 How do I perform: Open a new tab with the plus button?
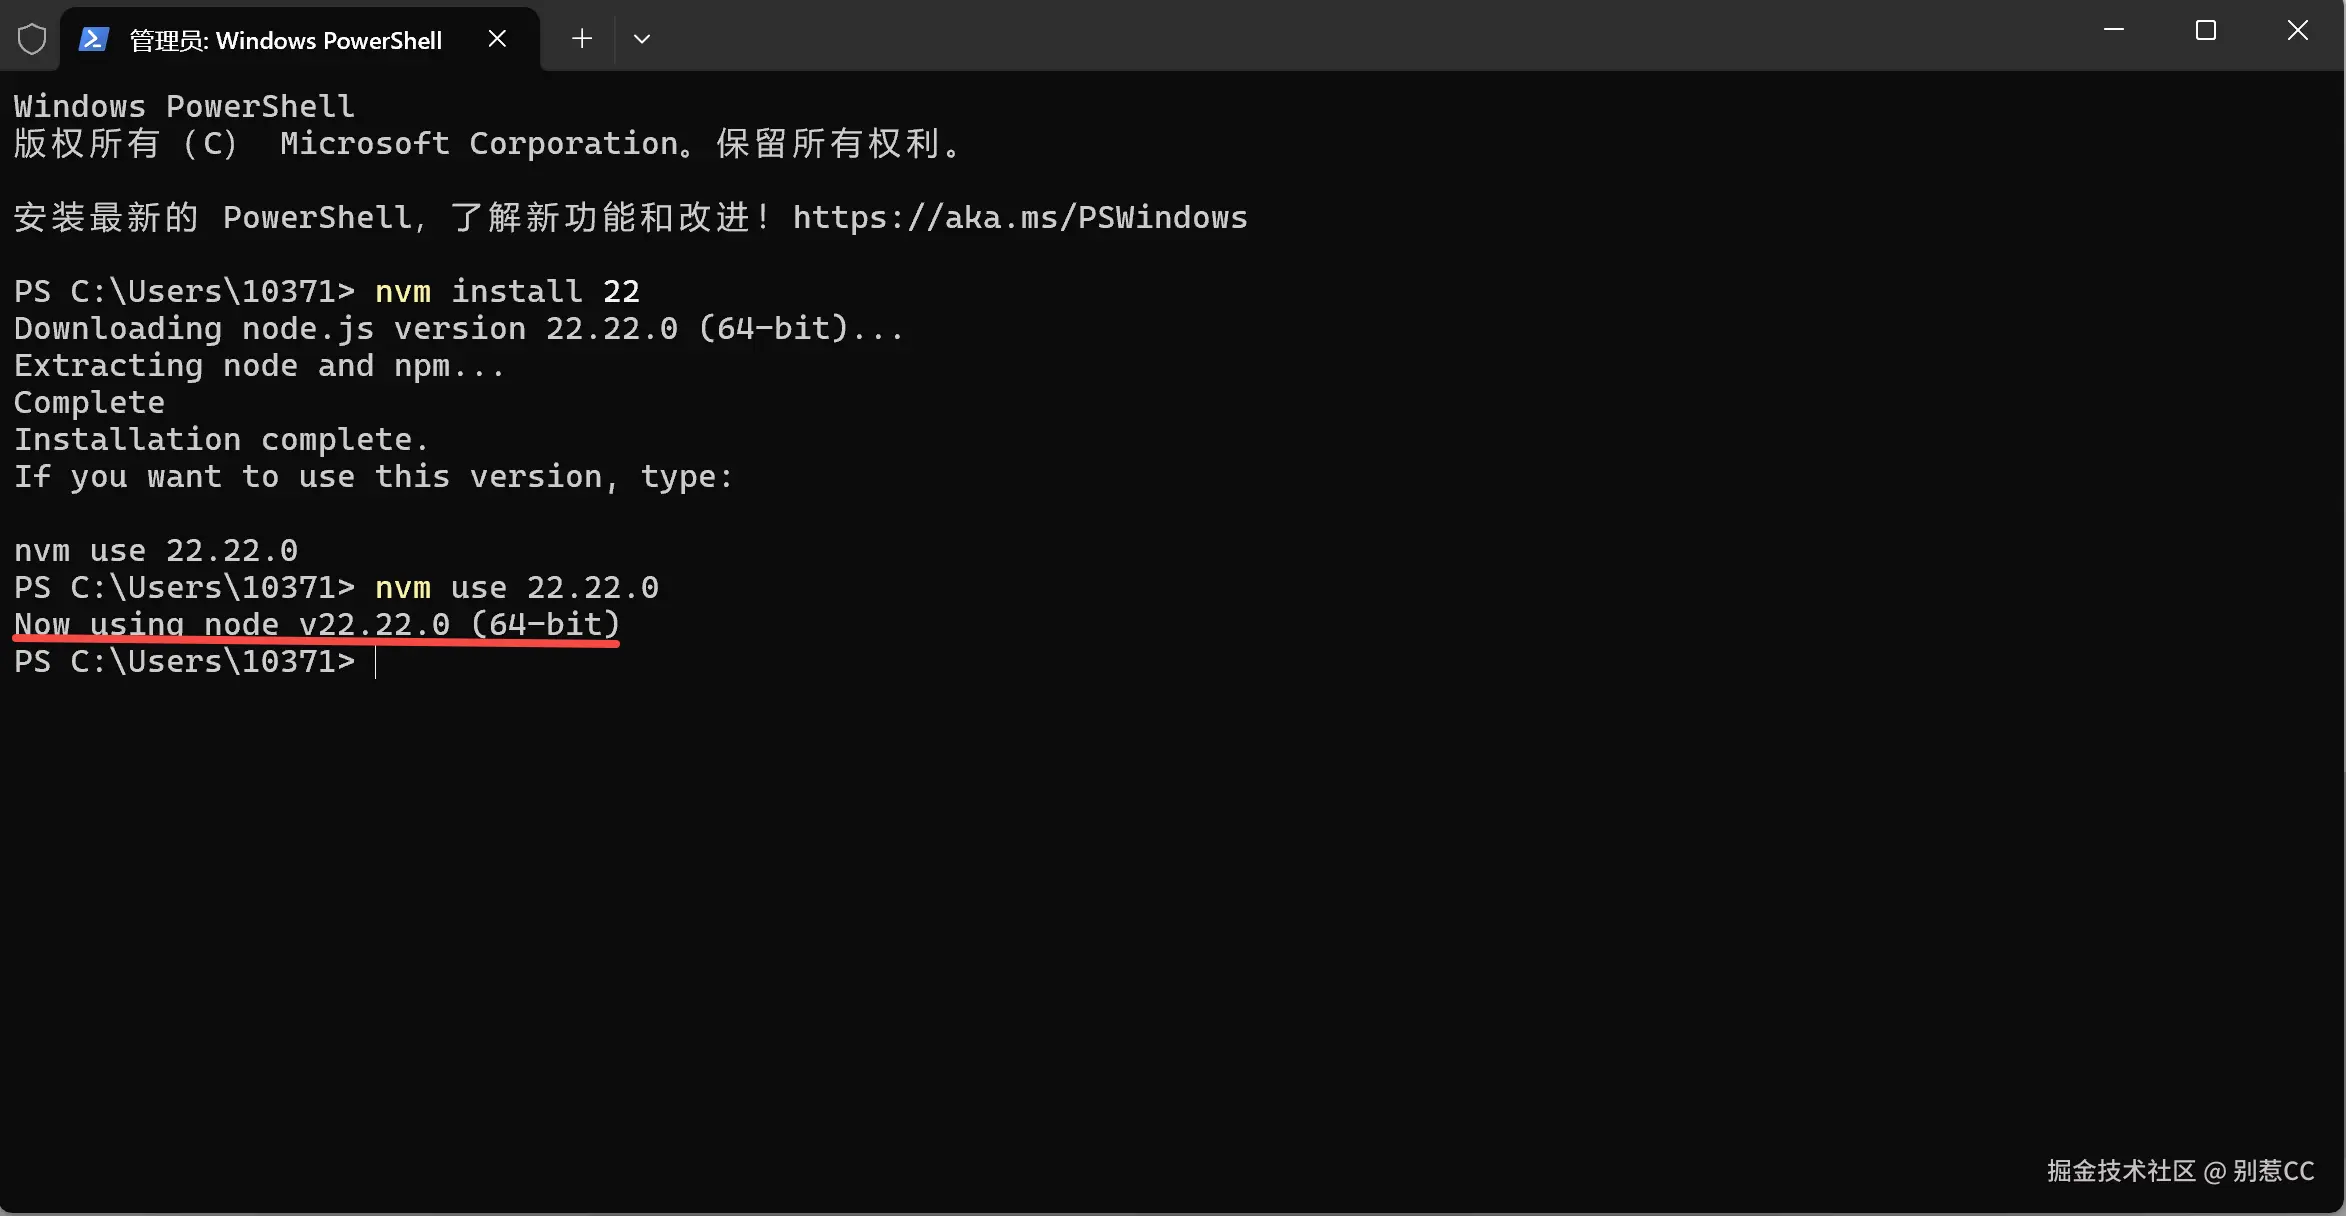tap(582, 39)
